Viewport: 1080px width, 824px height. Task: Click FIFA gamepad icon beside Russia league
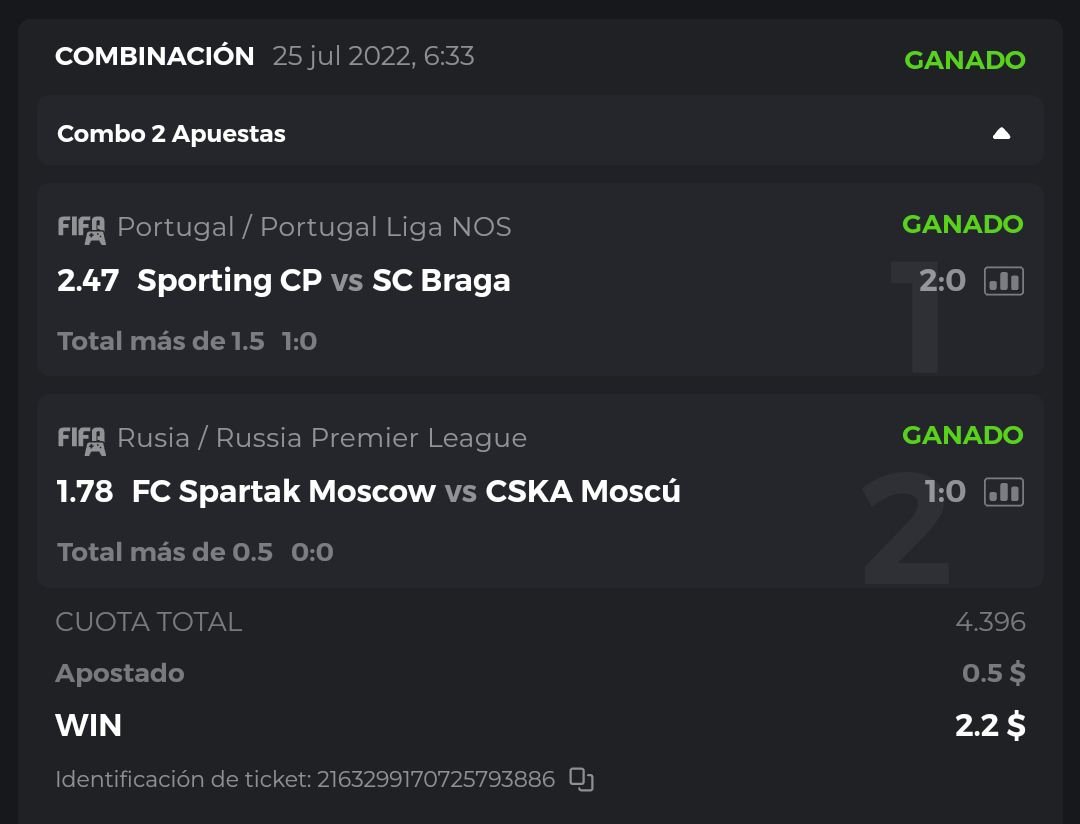tap(81, 440)
